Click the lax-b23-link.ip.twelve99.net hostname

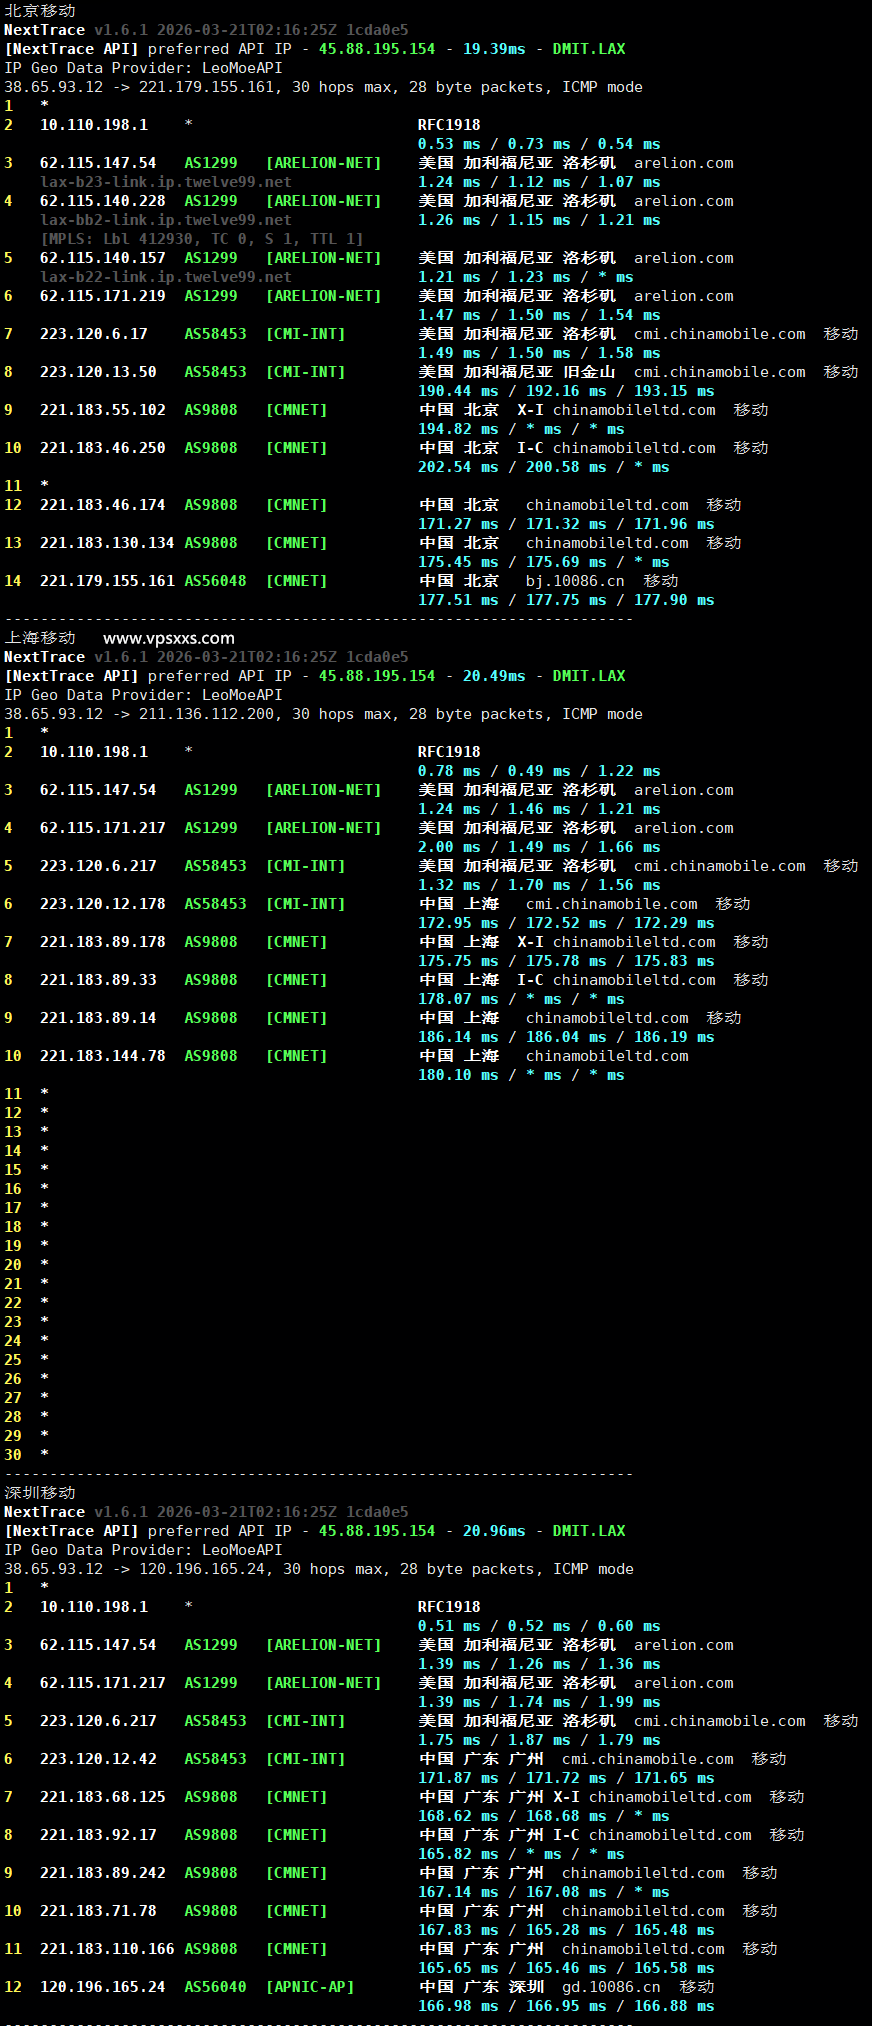coord(165,182)
